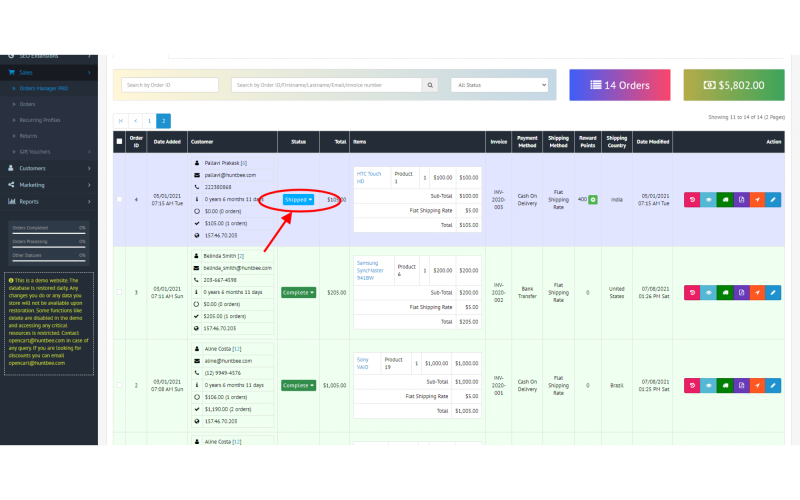Click the orange send icon for order 3
Viewport: 800px width, 500px height.
coord(757,292)
